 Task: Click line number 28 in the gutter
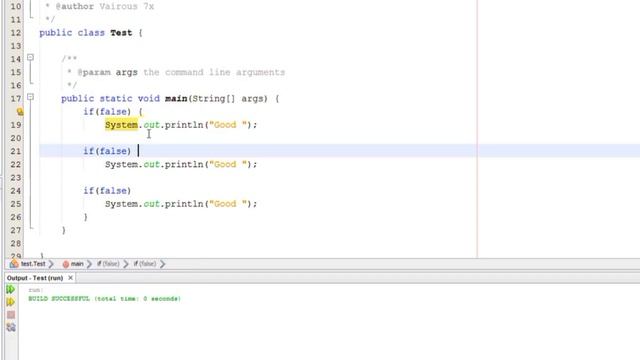tap(16, 243)
